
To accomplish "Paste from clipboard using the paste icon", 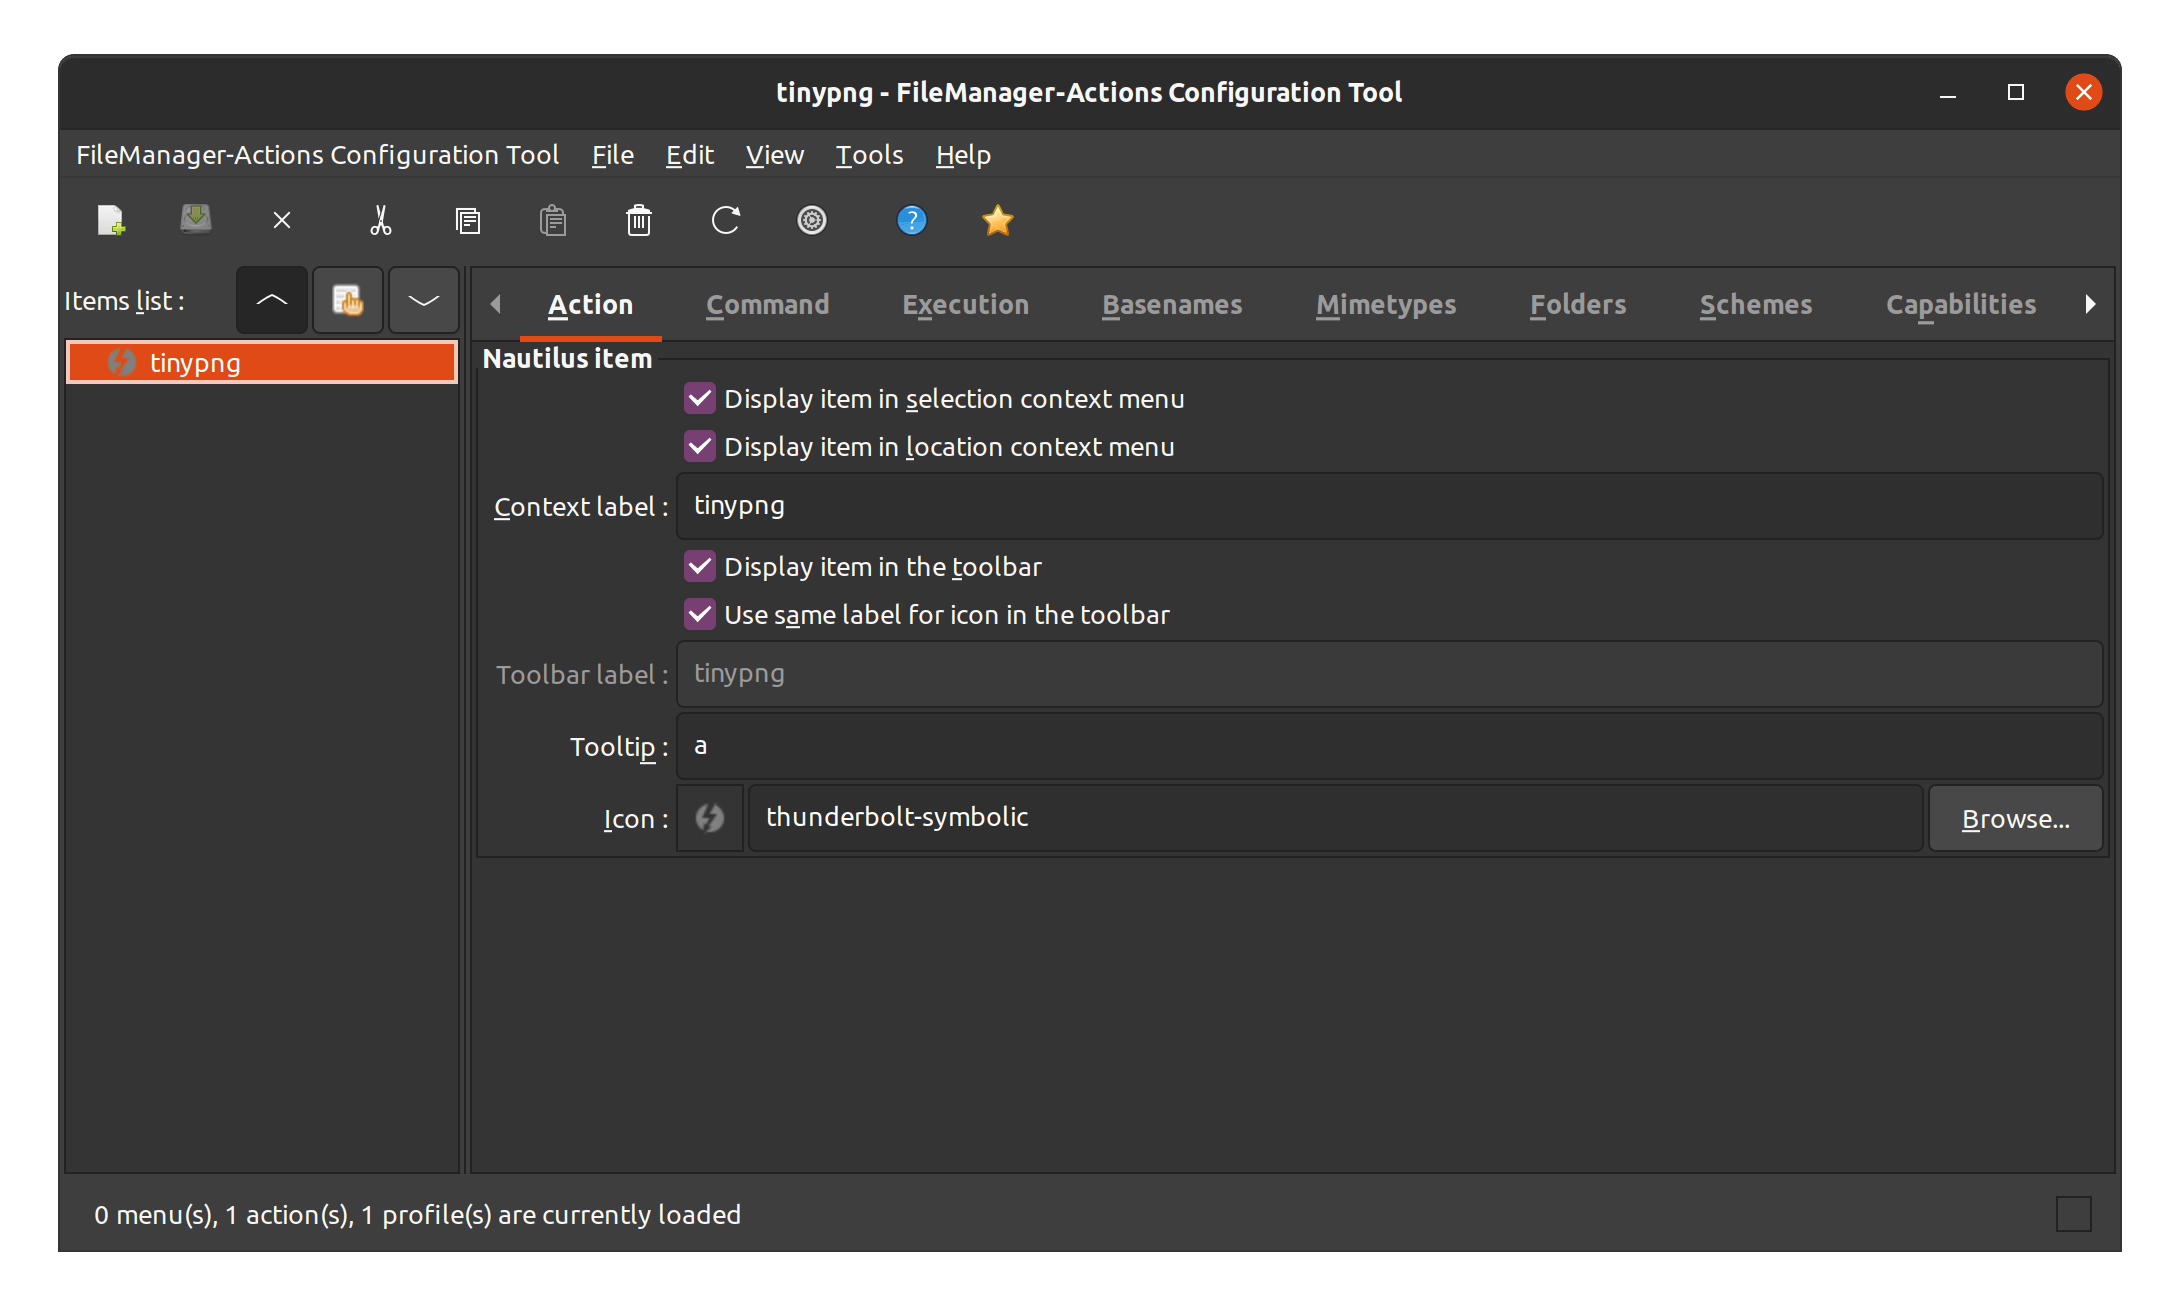I will pos(553,220).
